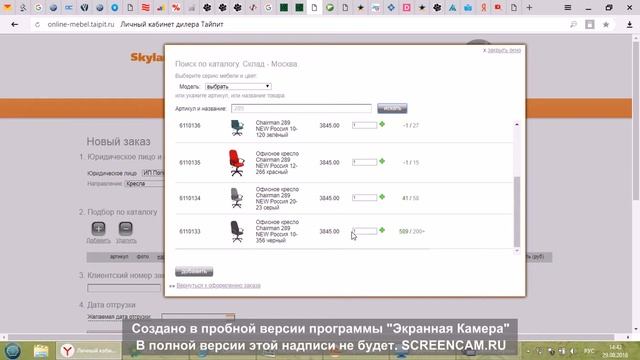Go back with browser back arrow
640x360 pixels.
pos(15,24)
